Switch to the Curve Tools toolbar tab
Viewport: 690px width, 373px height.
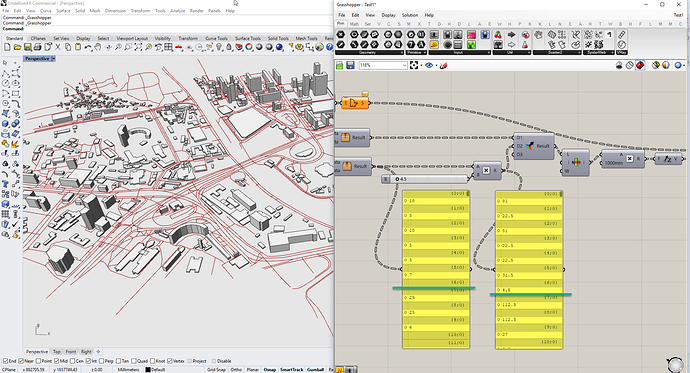point(216,38)
